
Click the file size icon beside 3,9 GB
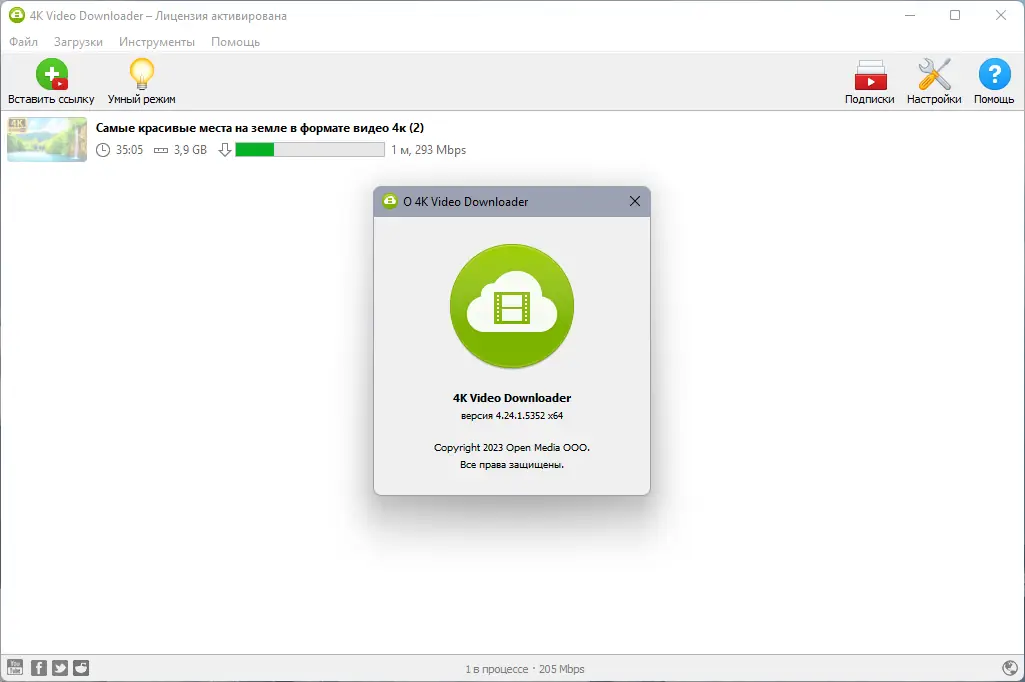tap(161, 150)
